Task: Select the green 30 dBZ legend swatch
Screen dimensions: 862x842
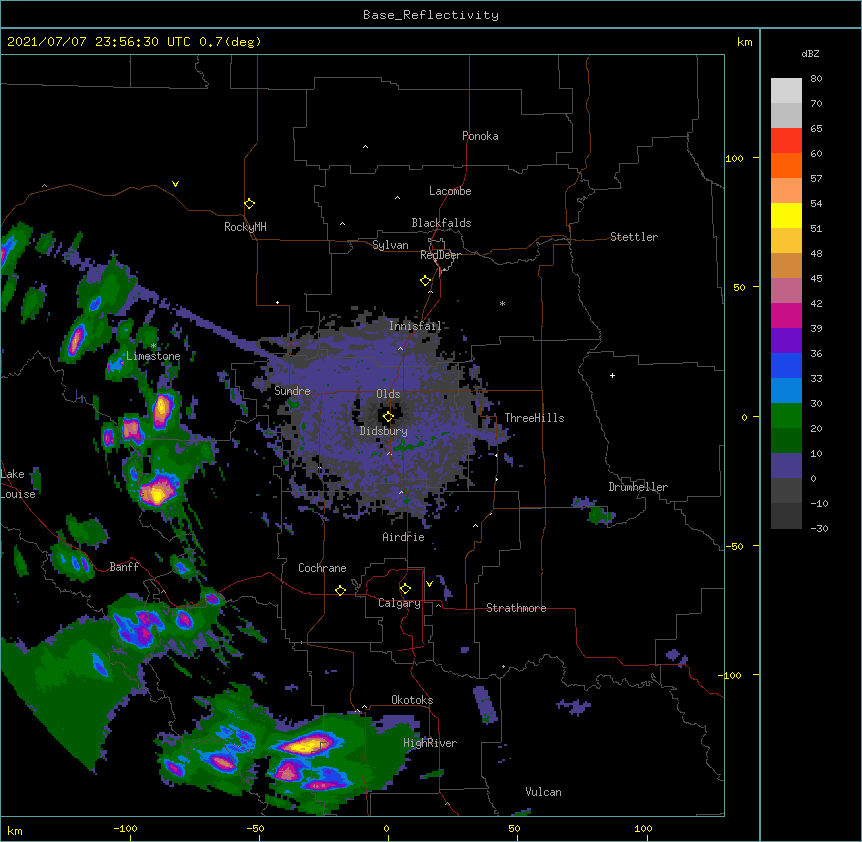Action: [x=786, y=416]
